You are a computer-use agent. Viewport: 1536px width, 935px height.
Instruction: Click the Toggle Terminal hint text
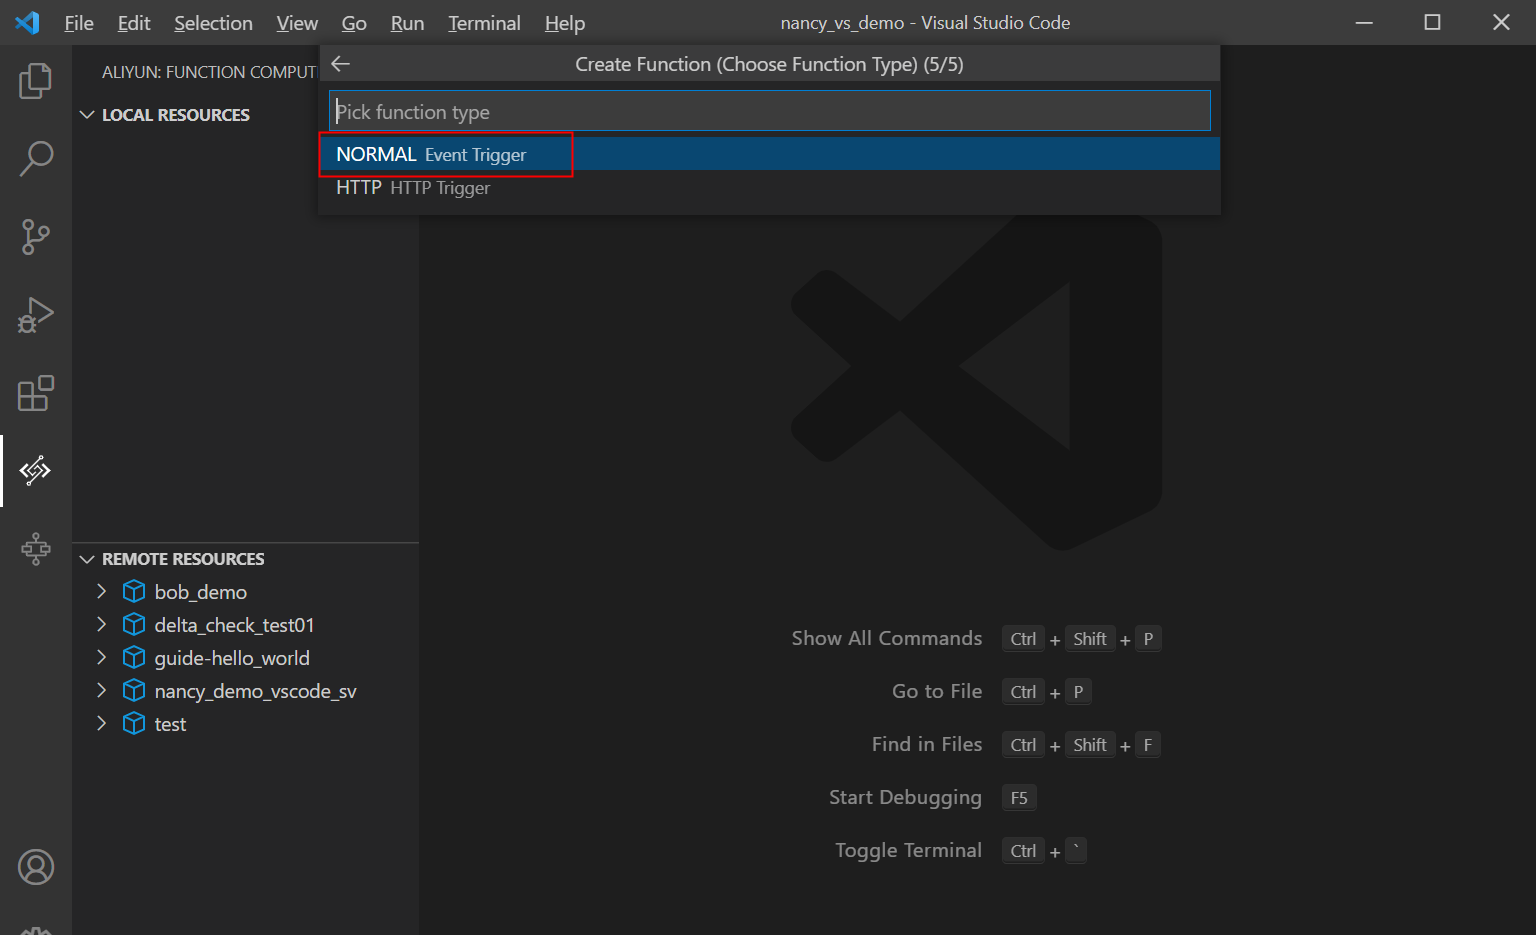[x=908, y=850]
